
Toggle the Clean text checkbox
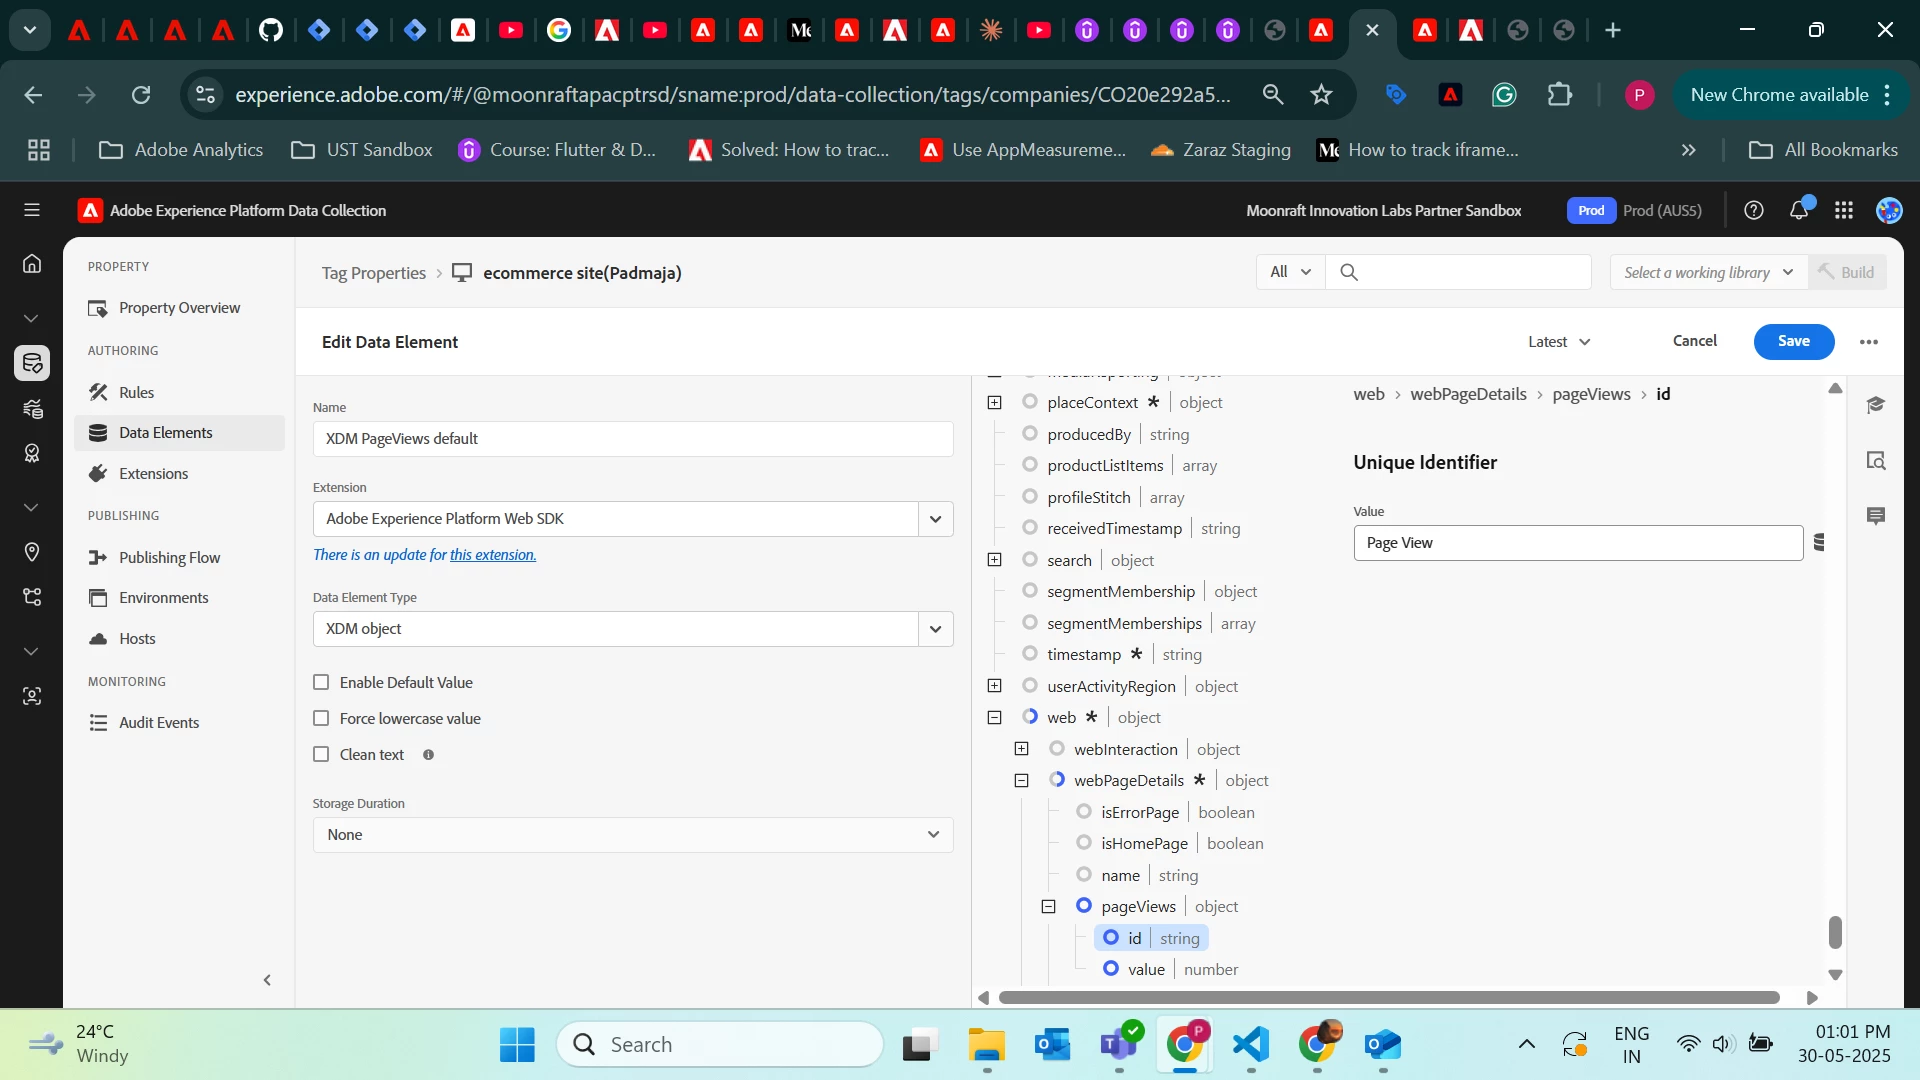[x=321, y=754]
